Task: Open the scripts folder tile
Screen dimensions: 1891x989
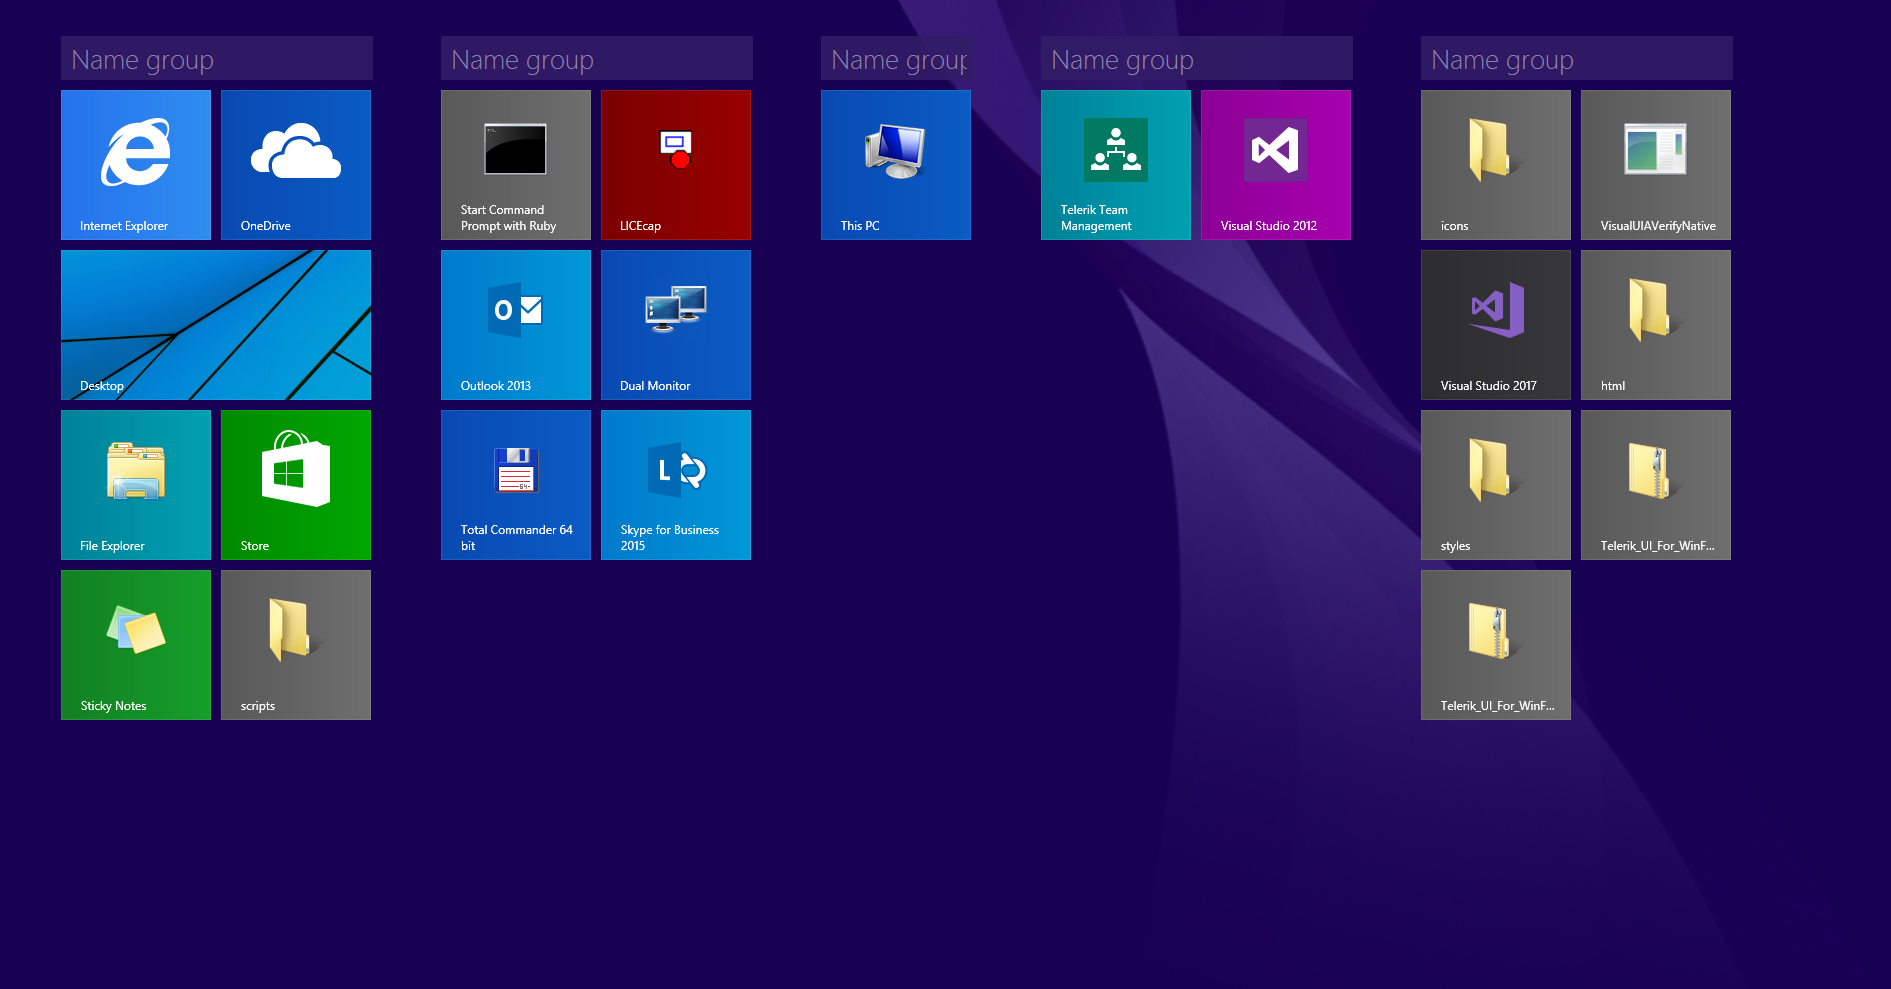Action: coord(296,645)
